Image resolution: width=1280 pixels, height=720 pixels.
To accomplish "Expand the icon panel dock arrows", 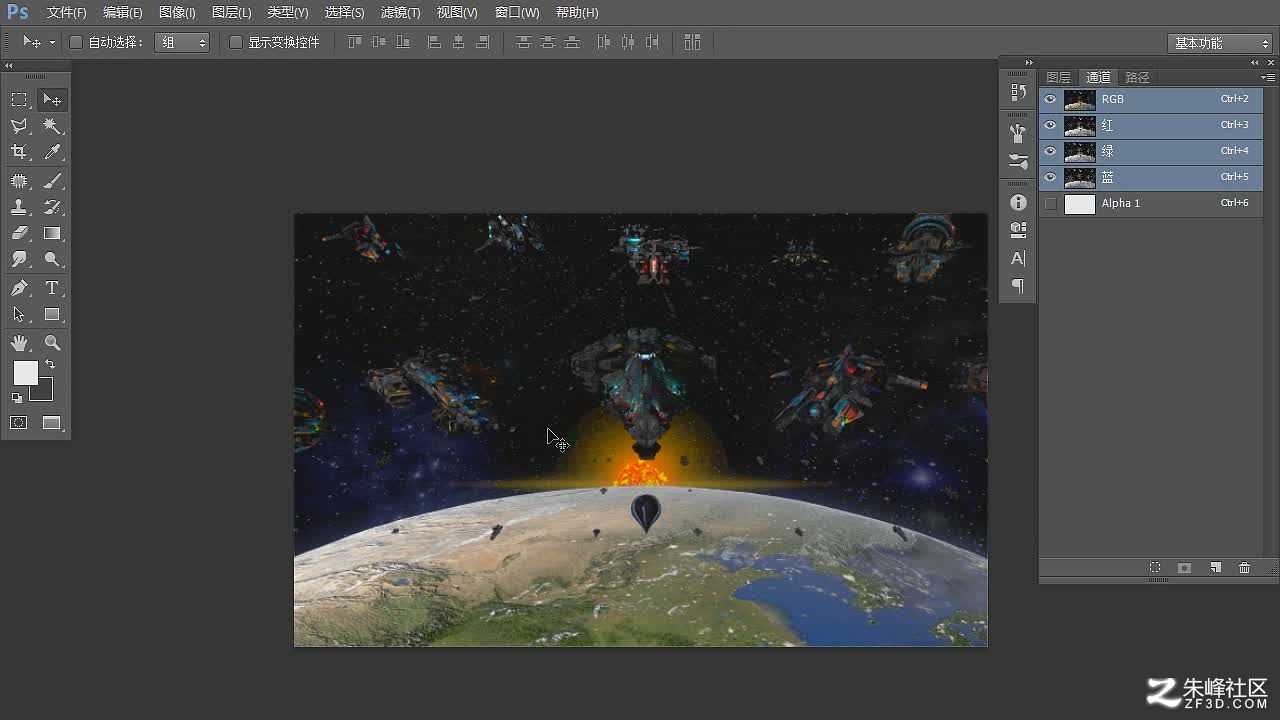I will point(1029,62).
